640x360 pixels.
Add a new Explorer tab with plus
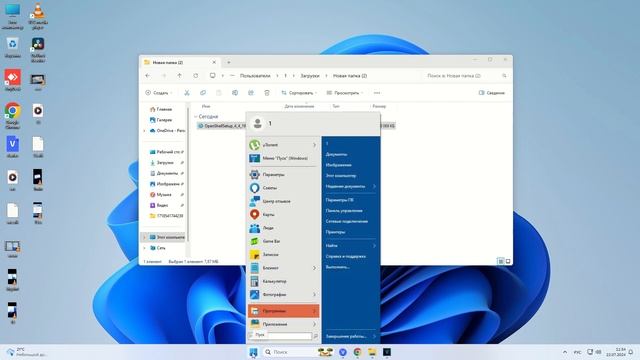[229, 62]
